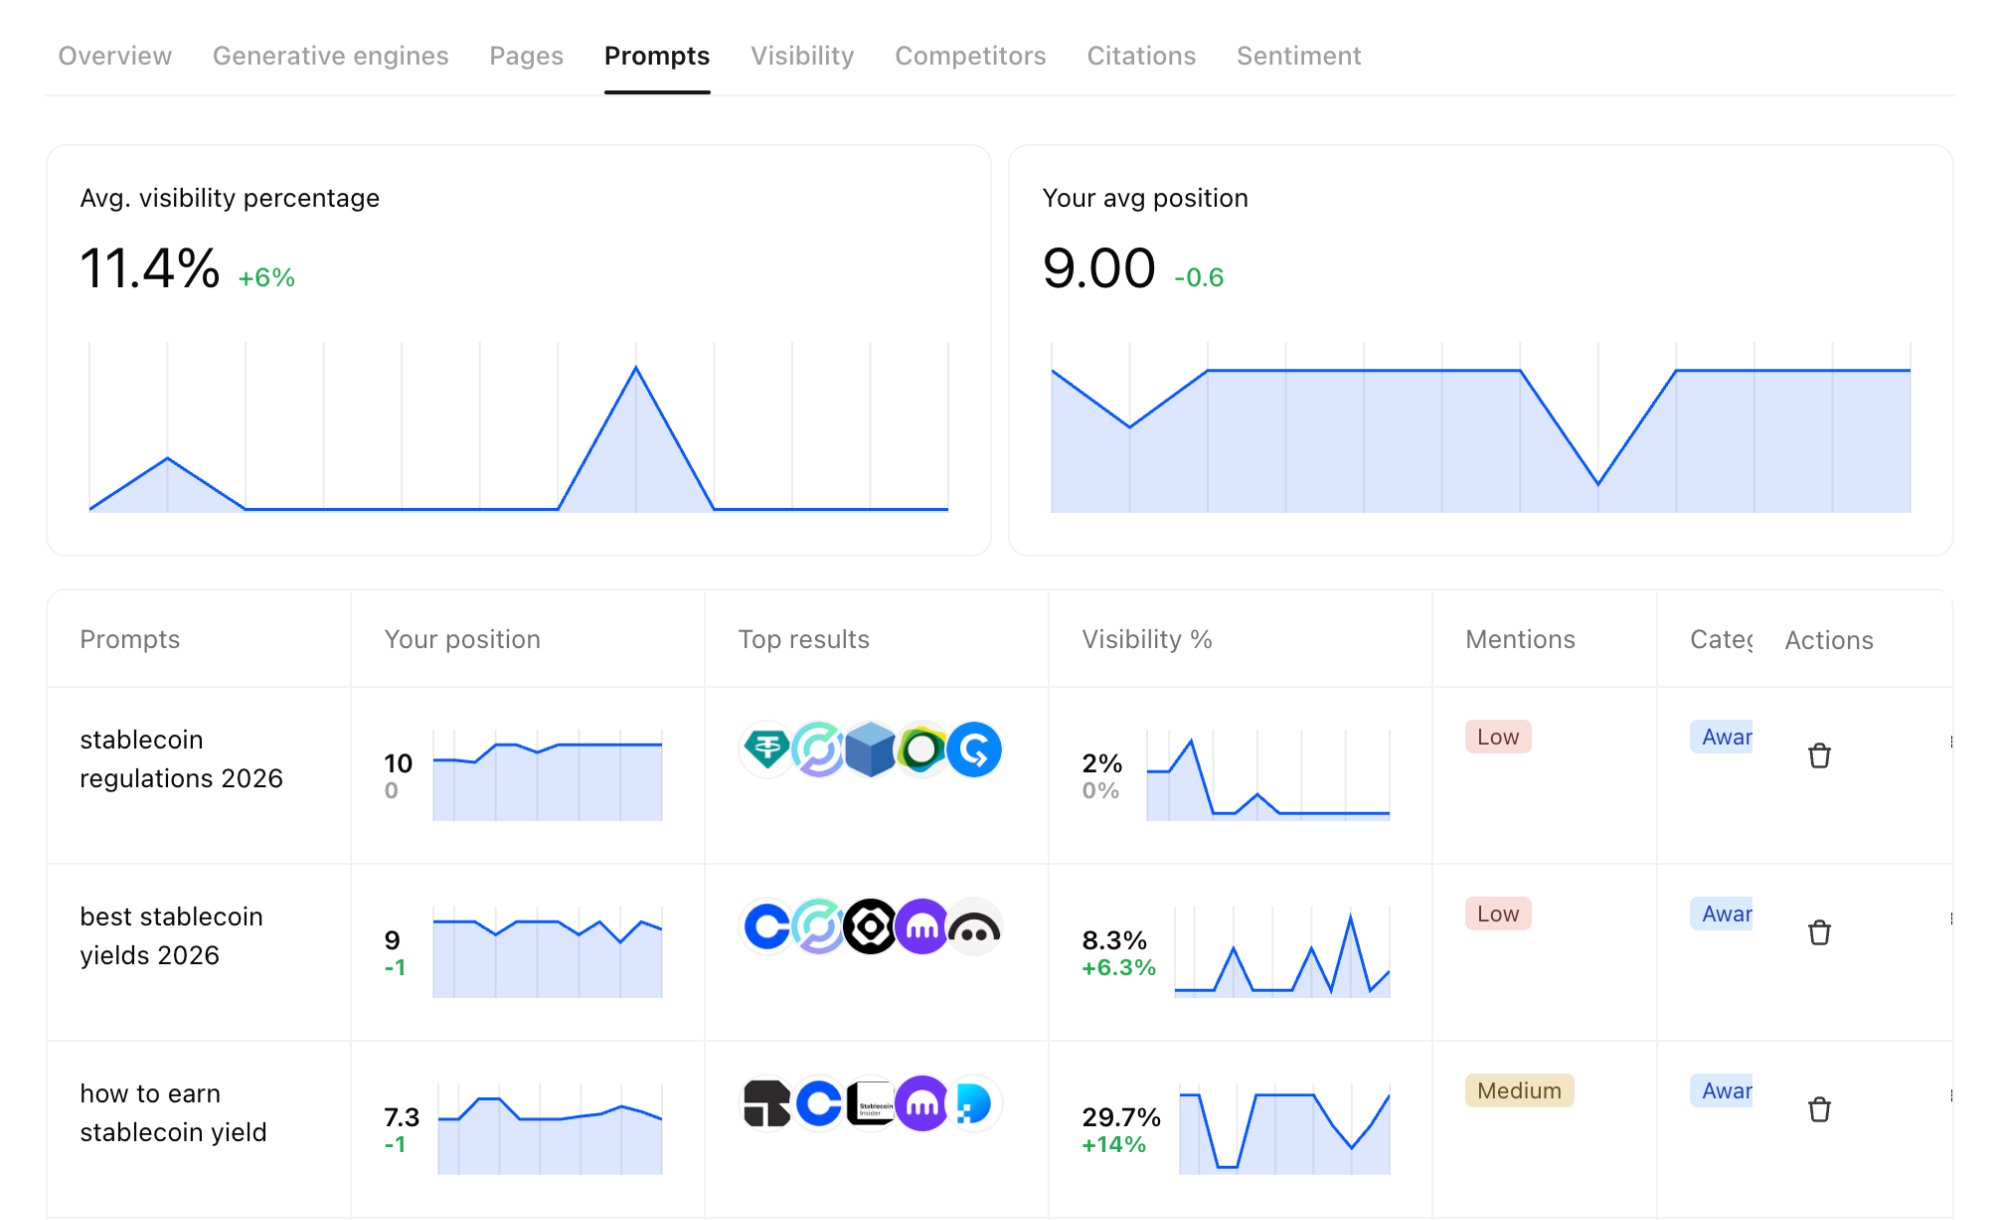
Task: Click Low mentions badge for best stablecoin yields
Action: click(x=1498, y=914)
